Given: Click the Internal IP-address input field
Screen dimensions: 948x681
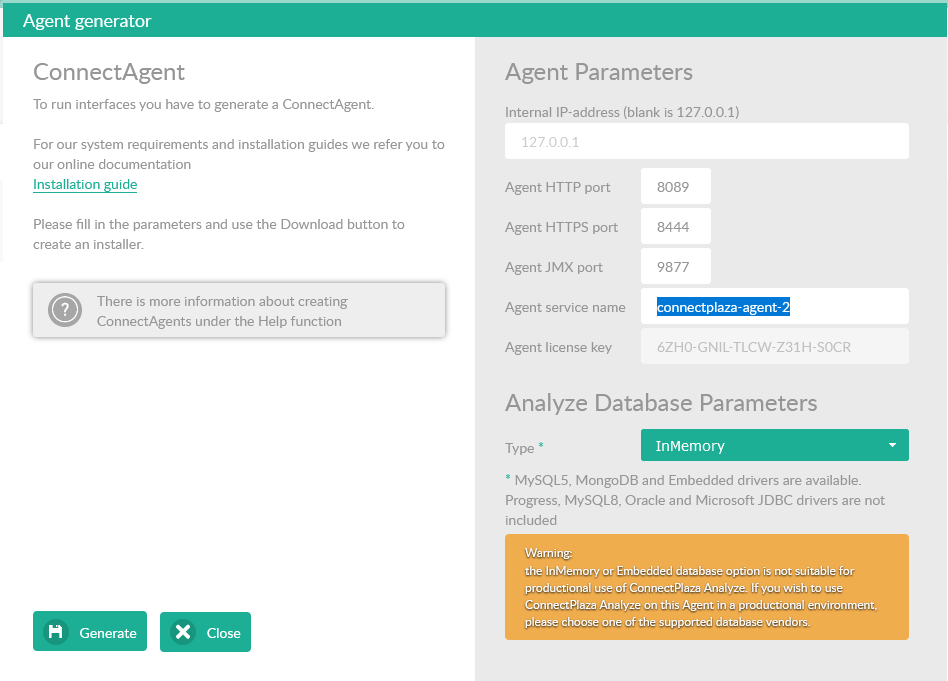Looking at the screenshot, I should 707,142.
